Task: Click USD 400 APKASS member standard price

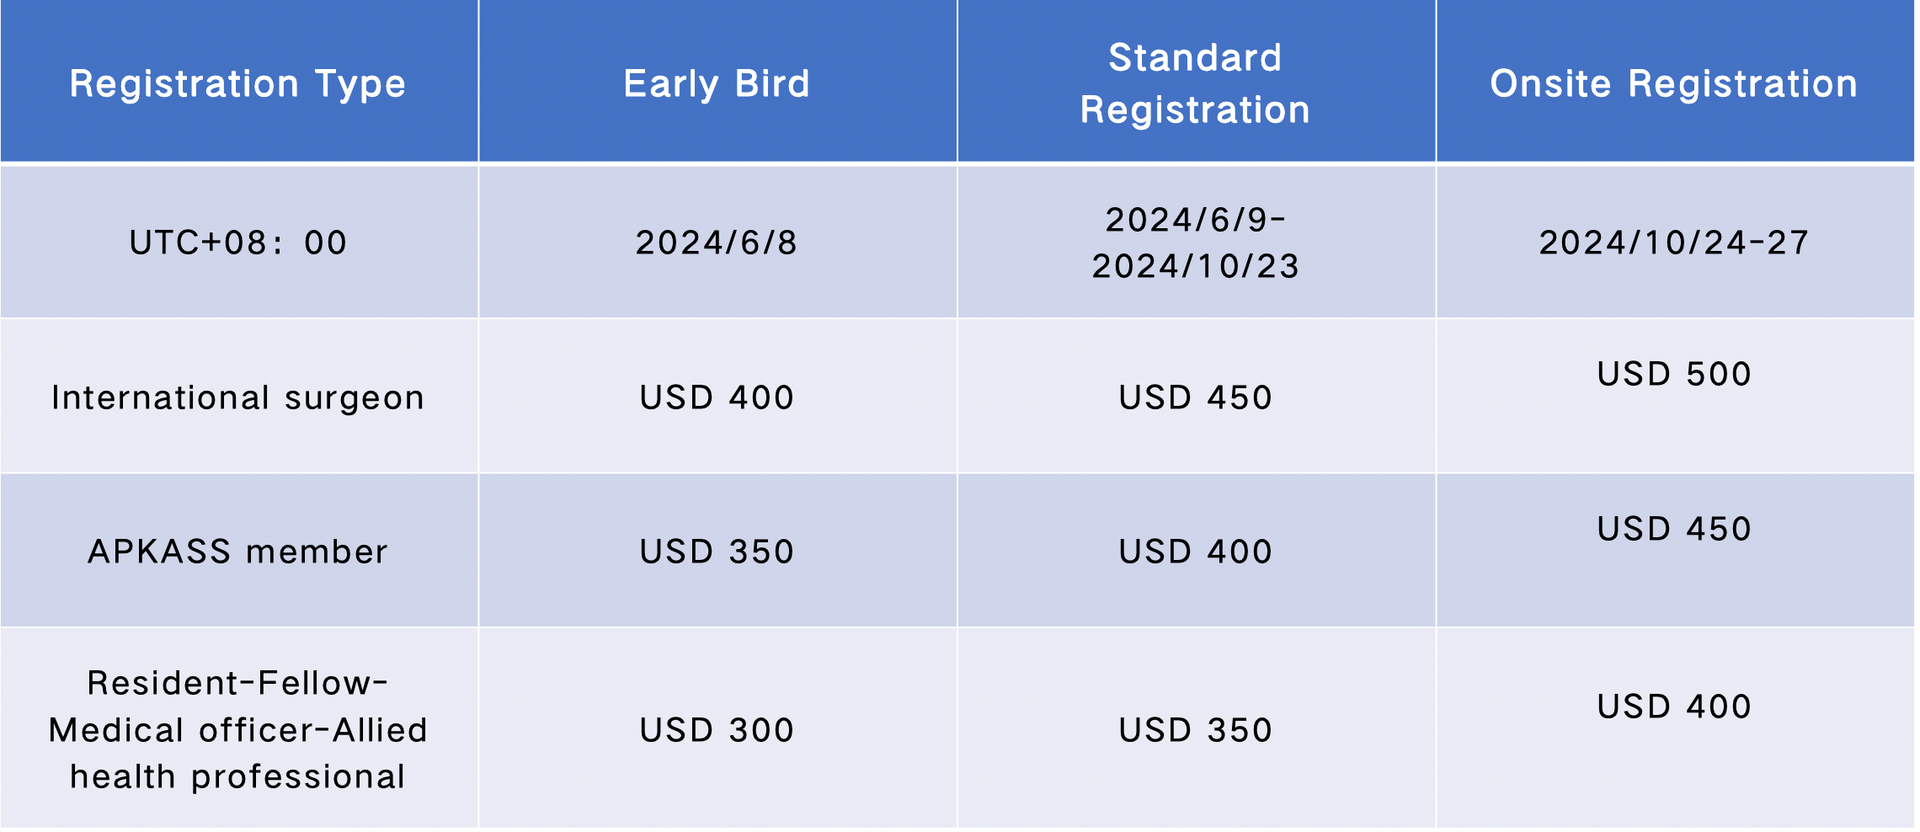Action: [x=1195, y=552]
